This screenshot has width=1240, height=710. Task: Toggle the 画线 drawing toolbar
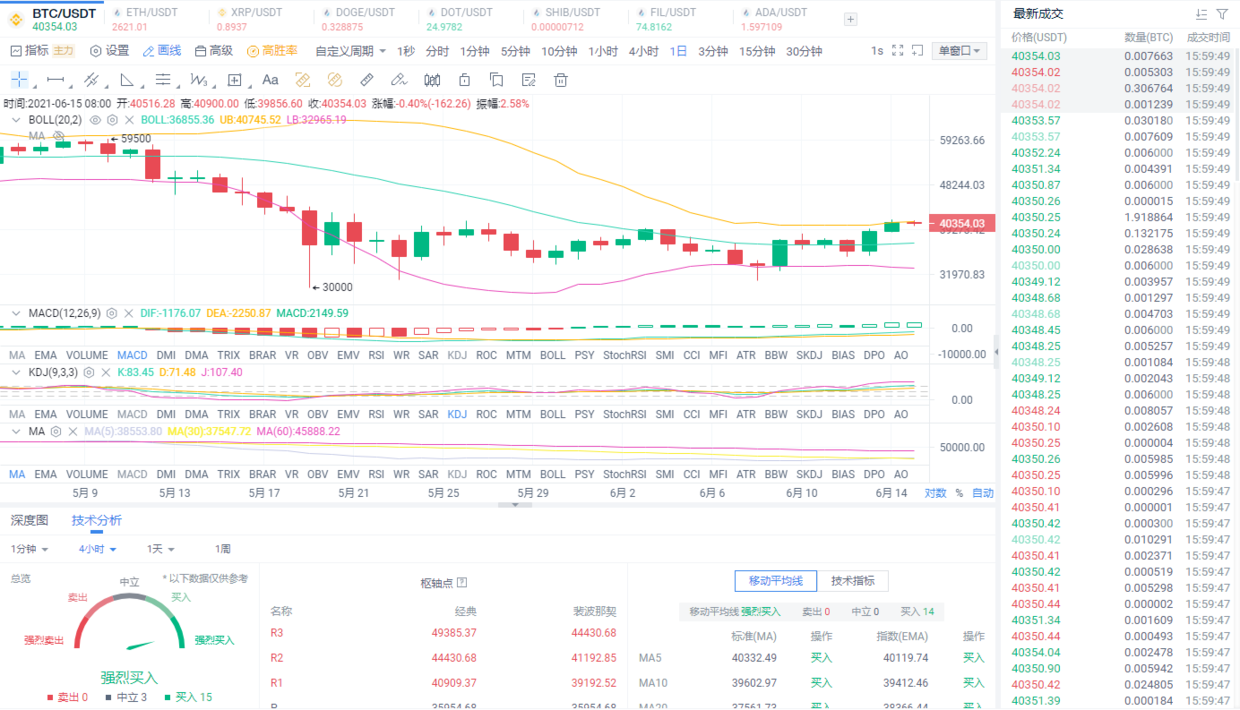click(162, 51)
